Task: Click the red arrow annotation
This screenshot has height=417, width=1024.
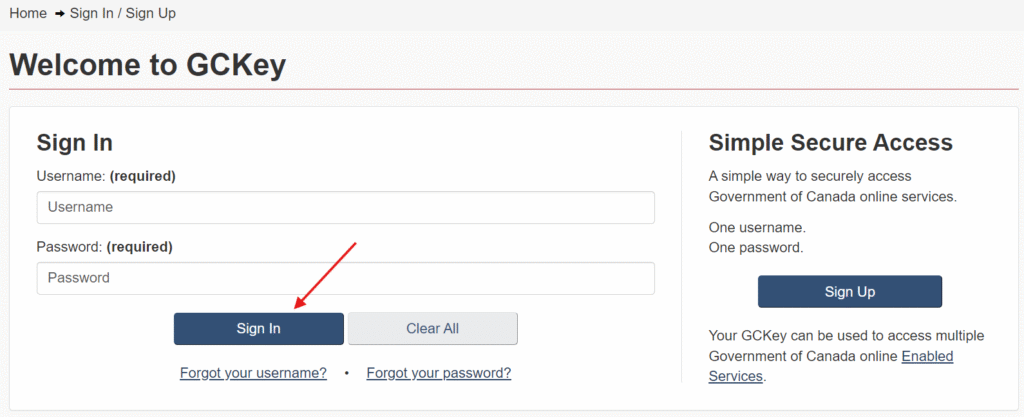Action: (325, 275)
